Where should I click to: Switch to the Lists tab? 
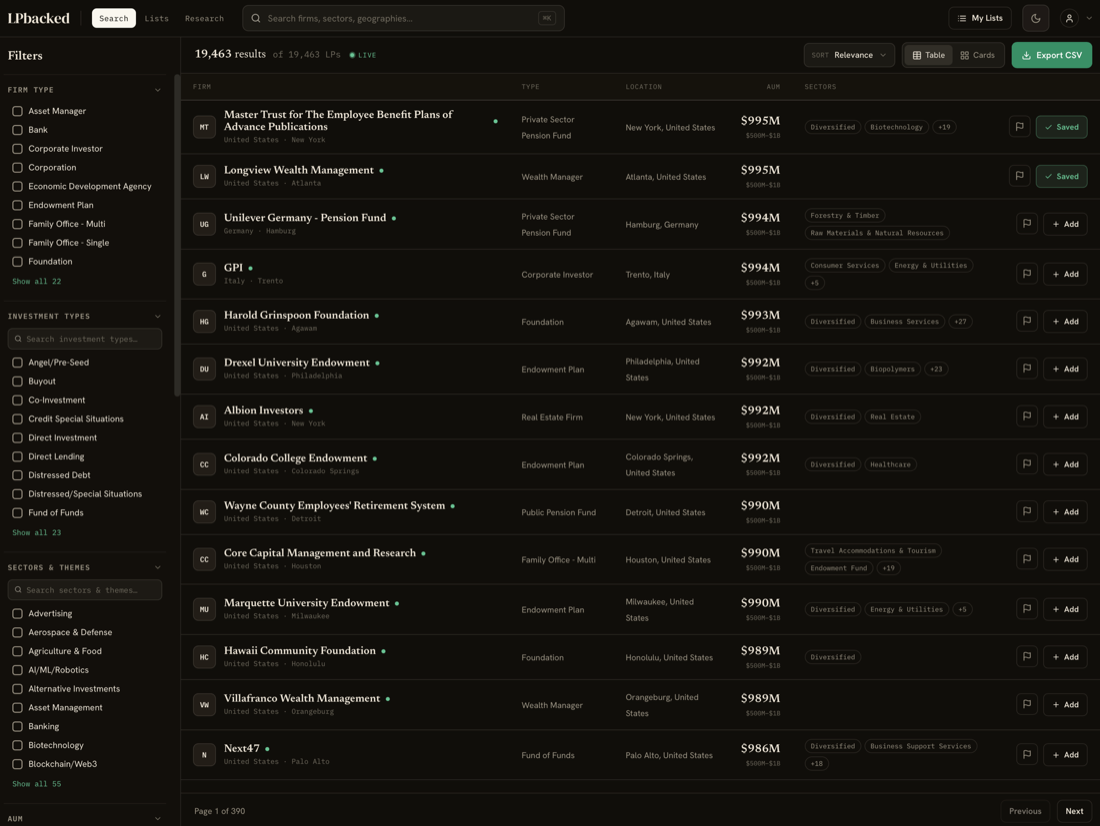coord(156,18)
